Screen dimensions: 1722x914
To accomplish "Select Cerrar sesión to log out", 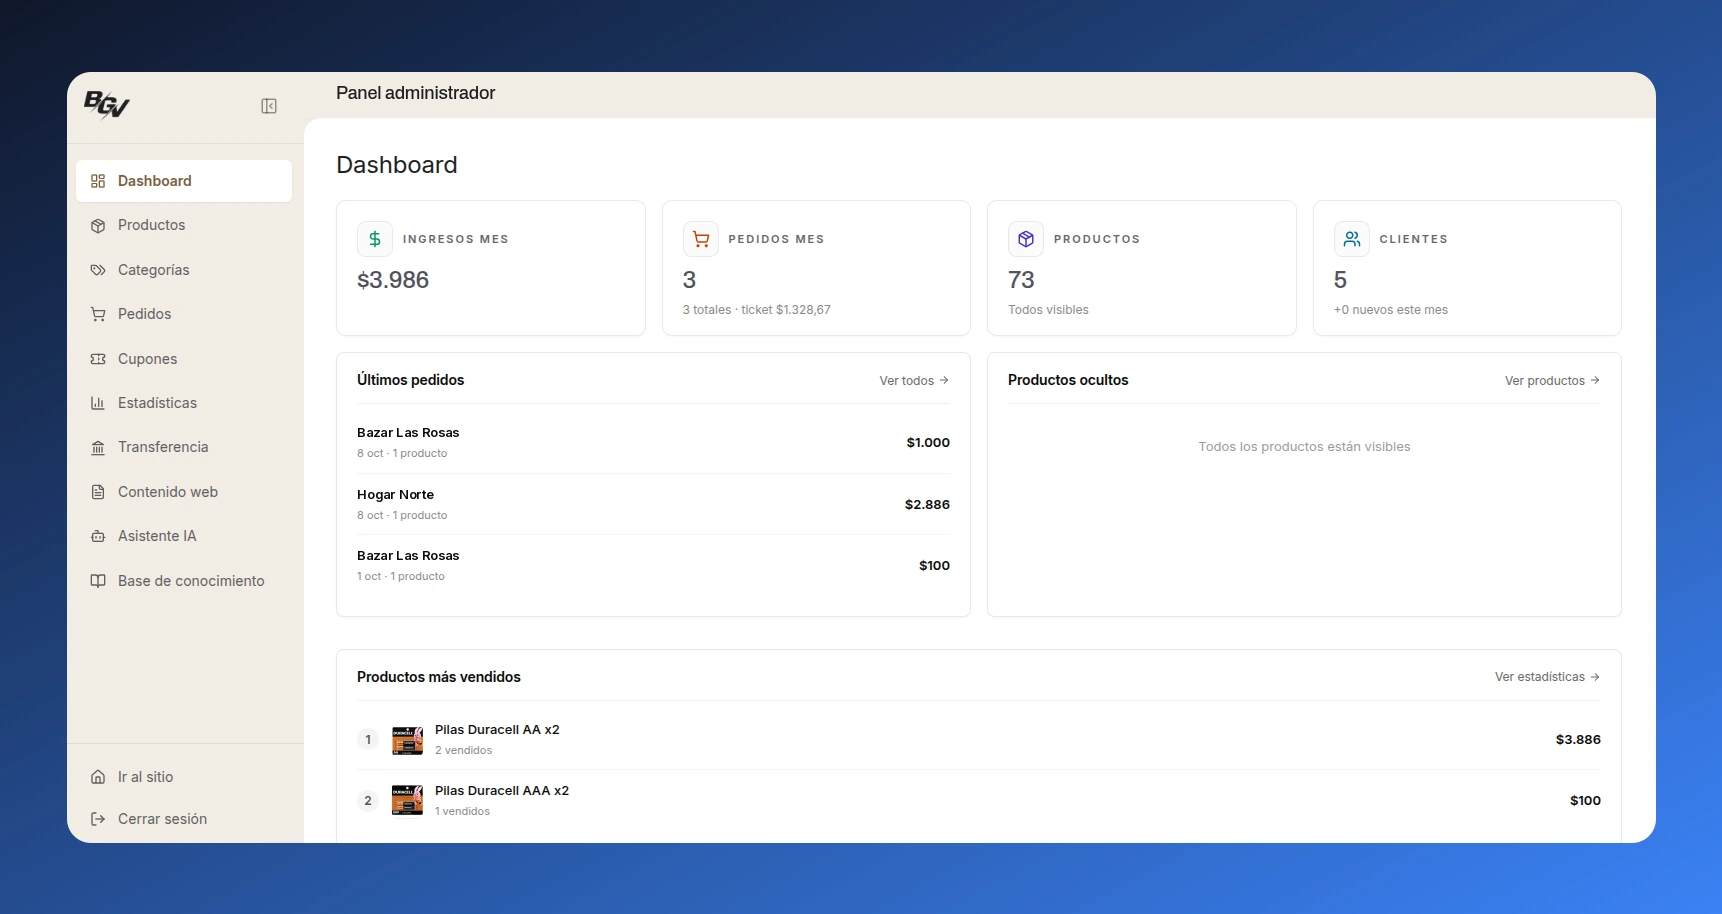I will coord(184,819).
